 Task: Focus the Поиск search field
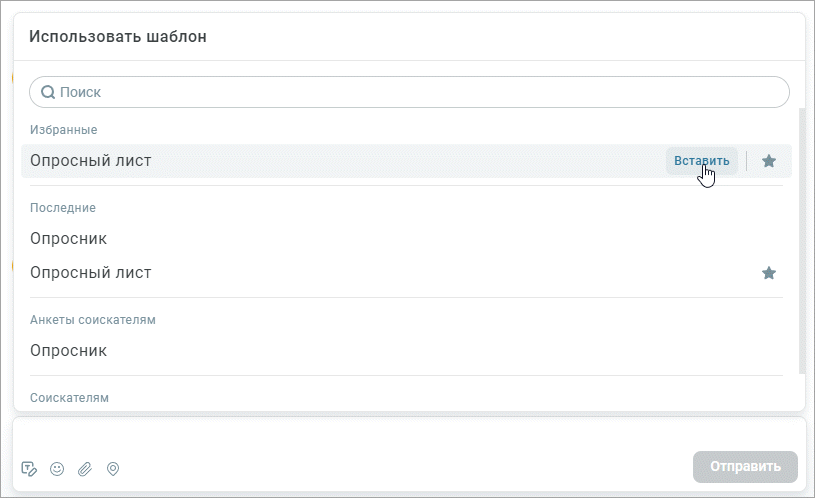[x=409, y=92]
